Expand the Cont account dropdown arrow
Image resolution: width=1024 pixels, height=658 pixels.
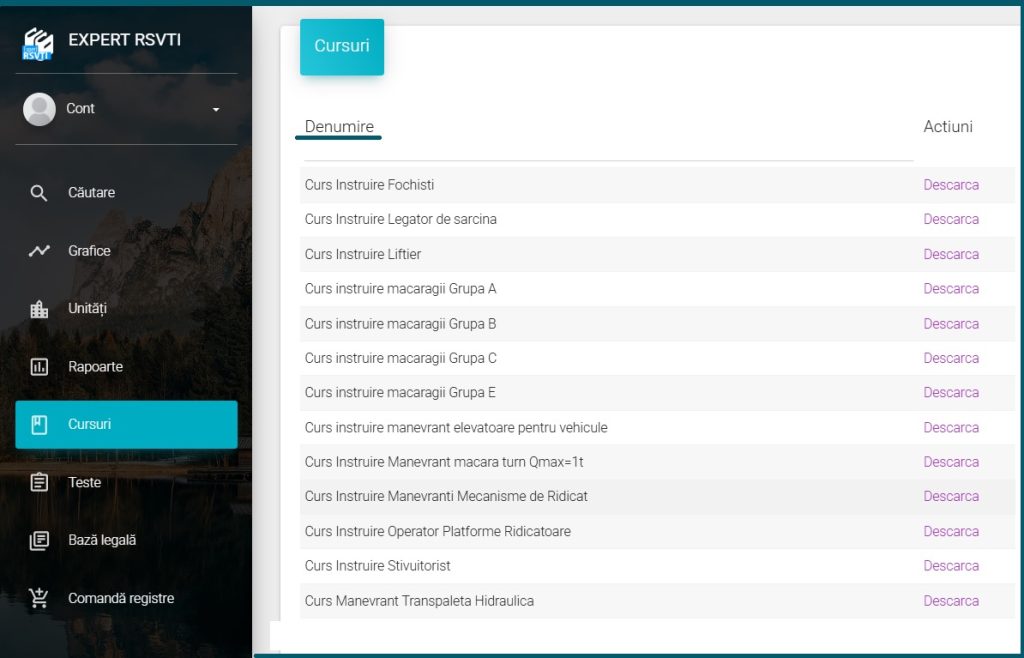216,109
